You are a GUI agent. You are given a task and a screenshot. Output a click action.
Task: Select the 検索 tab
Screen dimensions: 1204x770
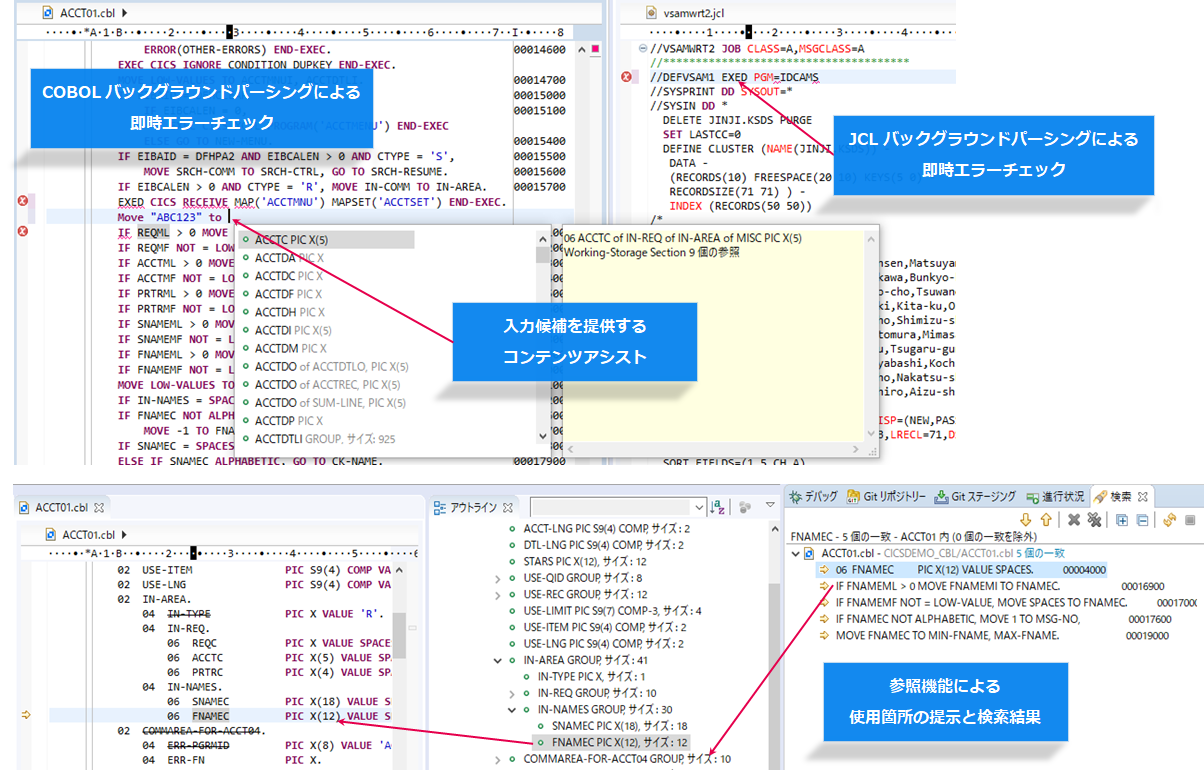click(x=1114, y=496)
